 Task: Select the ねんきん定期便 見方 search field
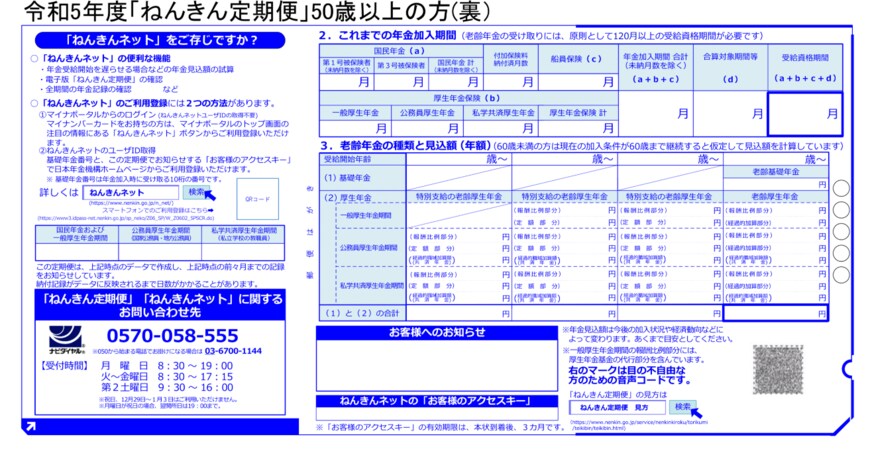[x=614, y=408]
